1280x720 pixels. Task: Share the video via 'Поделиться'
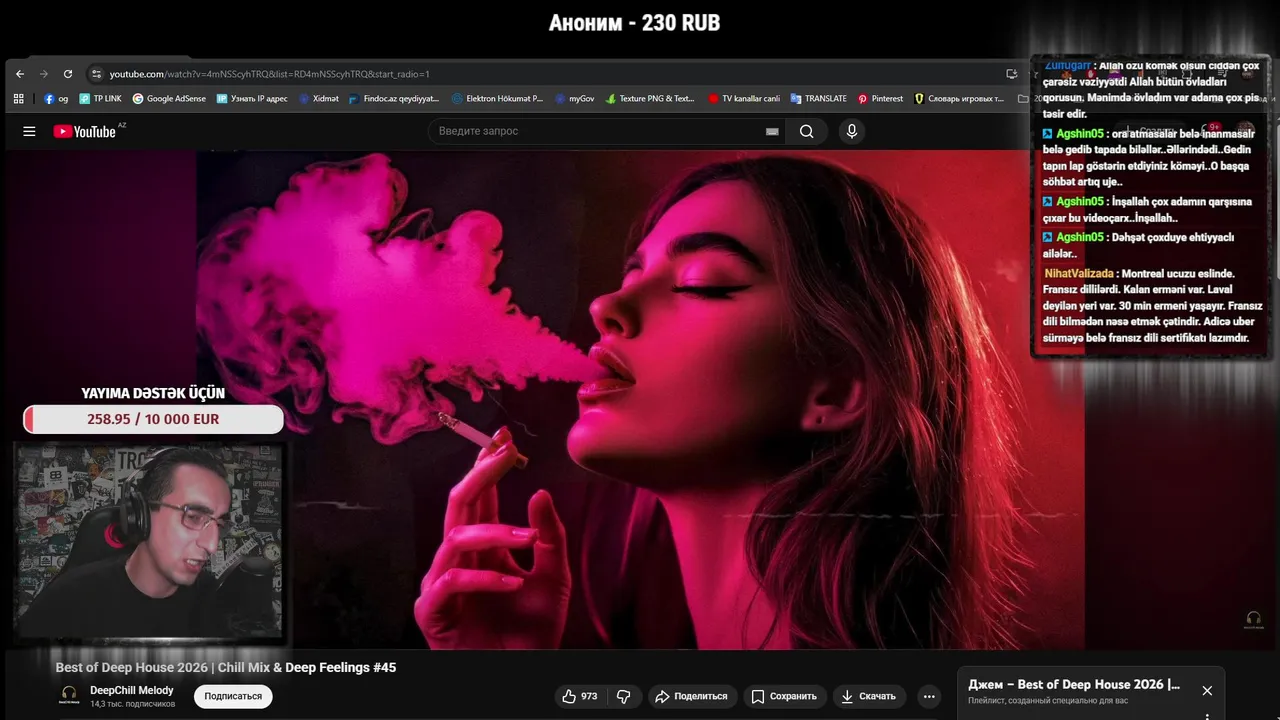pyautogui.click(x=693, y=696)
